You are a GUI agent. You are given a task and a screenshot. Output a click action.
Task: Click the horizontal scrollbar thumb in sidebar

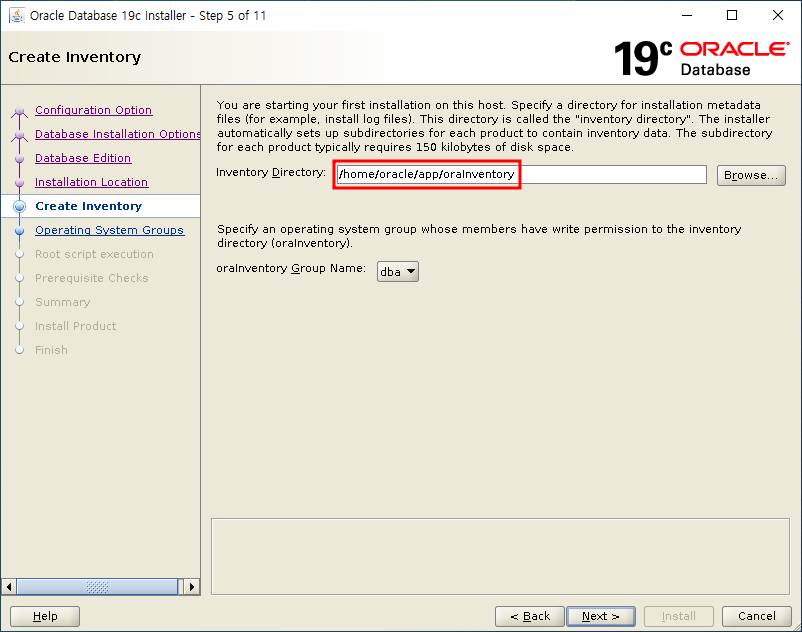pyautogui.click(x=97, y=586)
